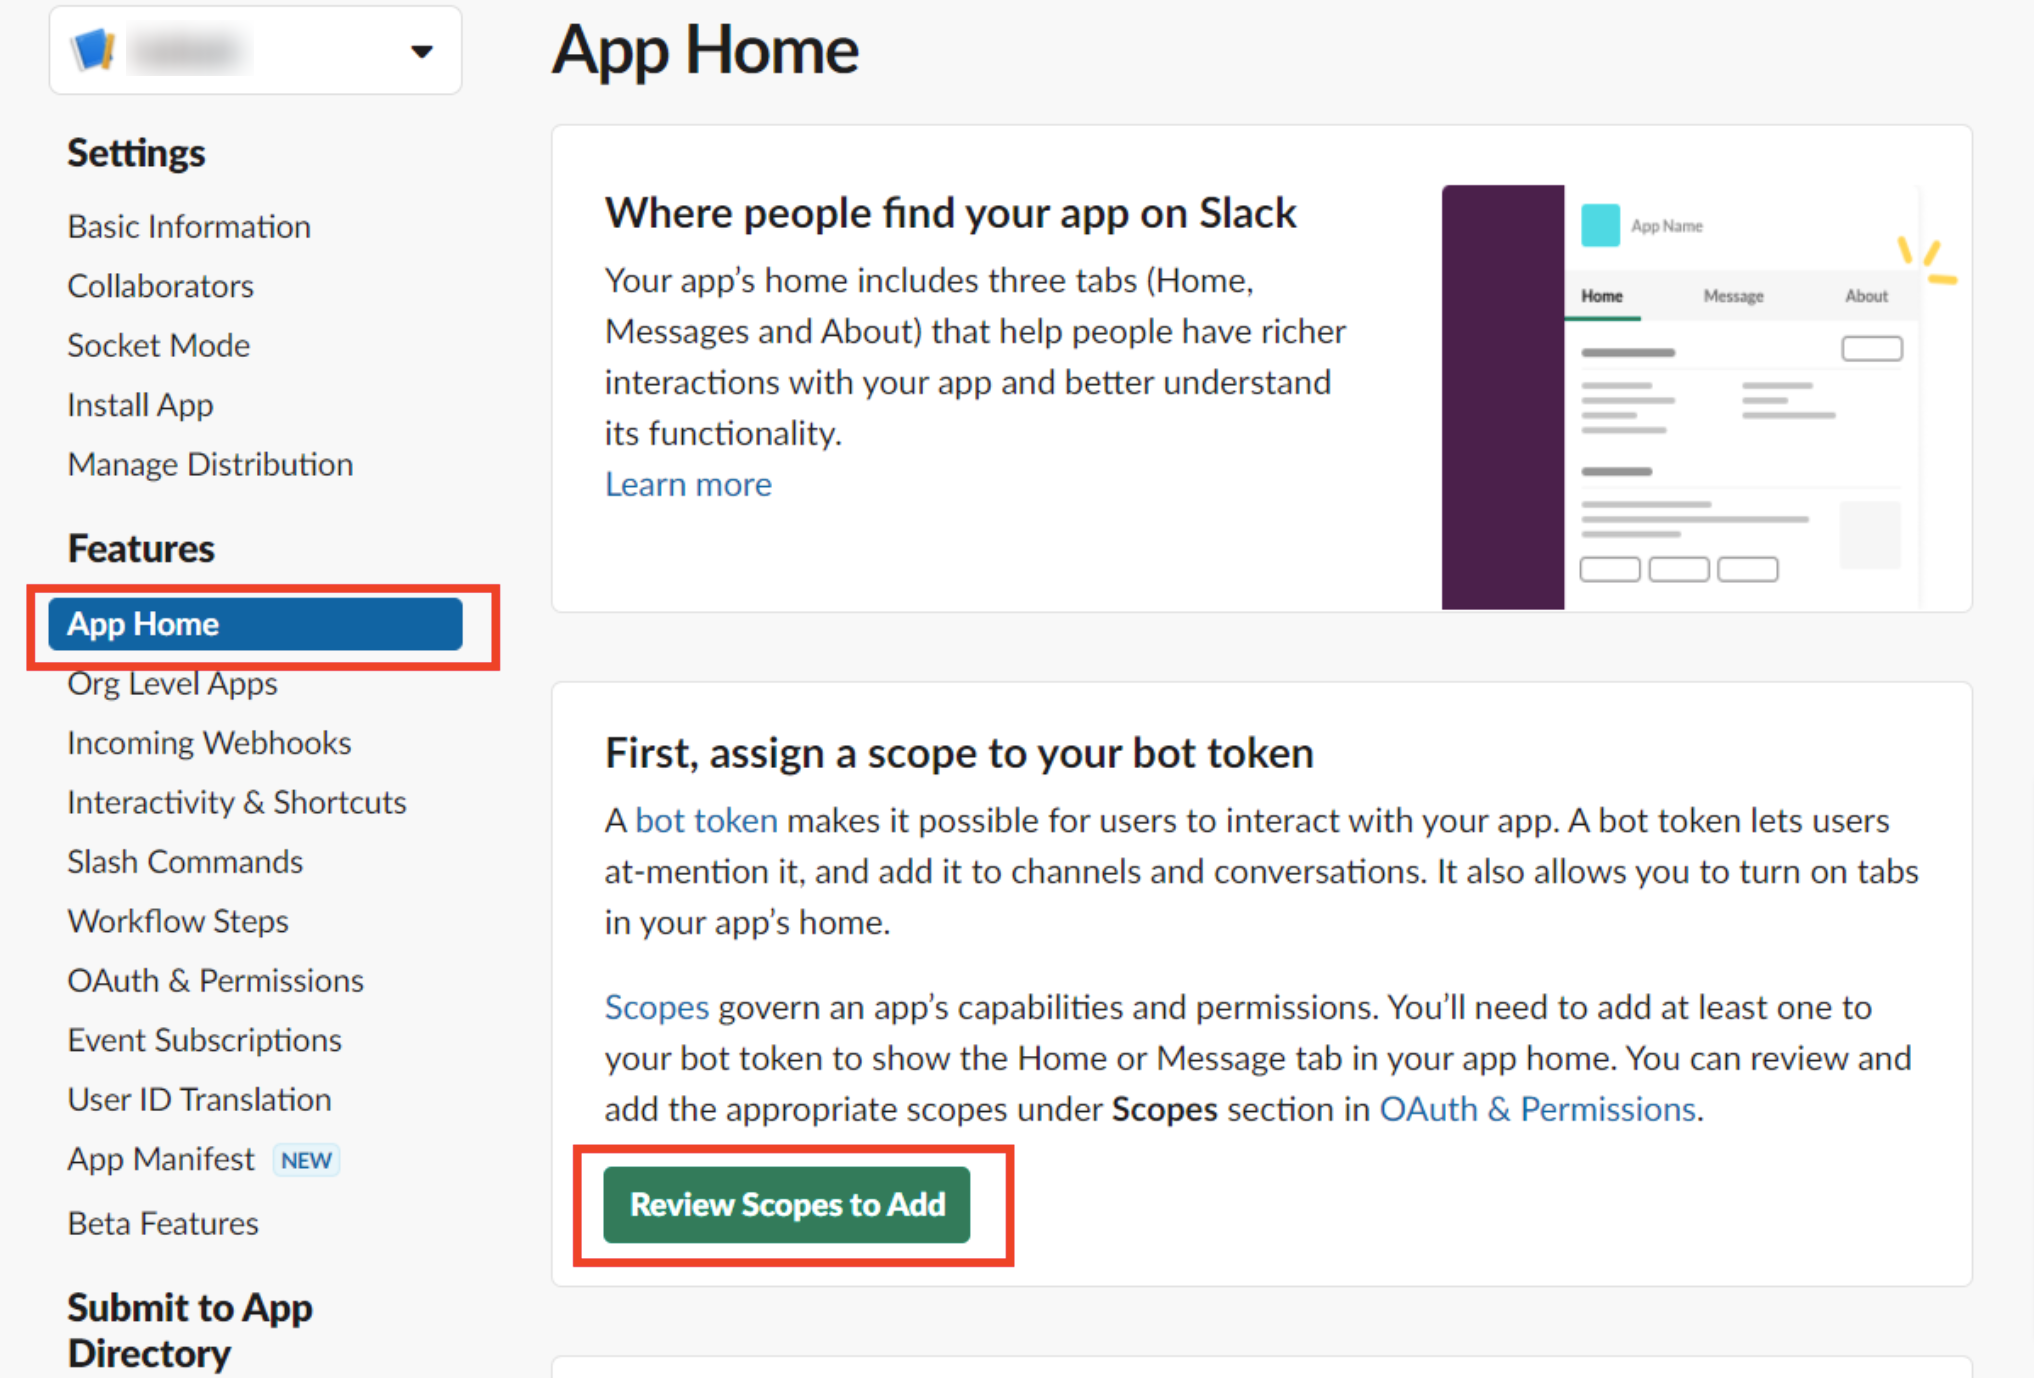This screenshot has width=2034, height=1378.
Task: Click the app icon in workspace selector
Action: pos(93,50)
